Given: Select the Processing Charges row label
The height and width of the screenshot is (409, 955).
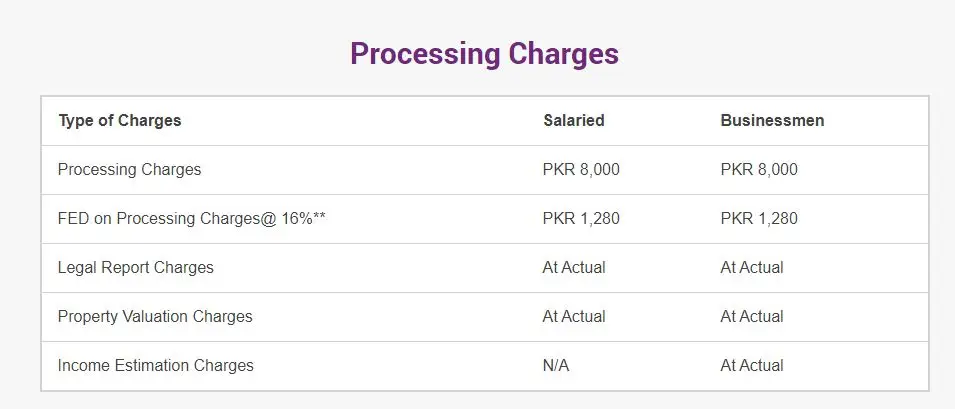Looking at the screenshot, I should coord(129,169).
